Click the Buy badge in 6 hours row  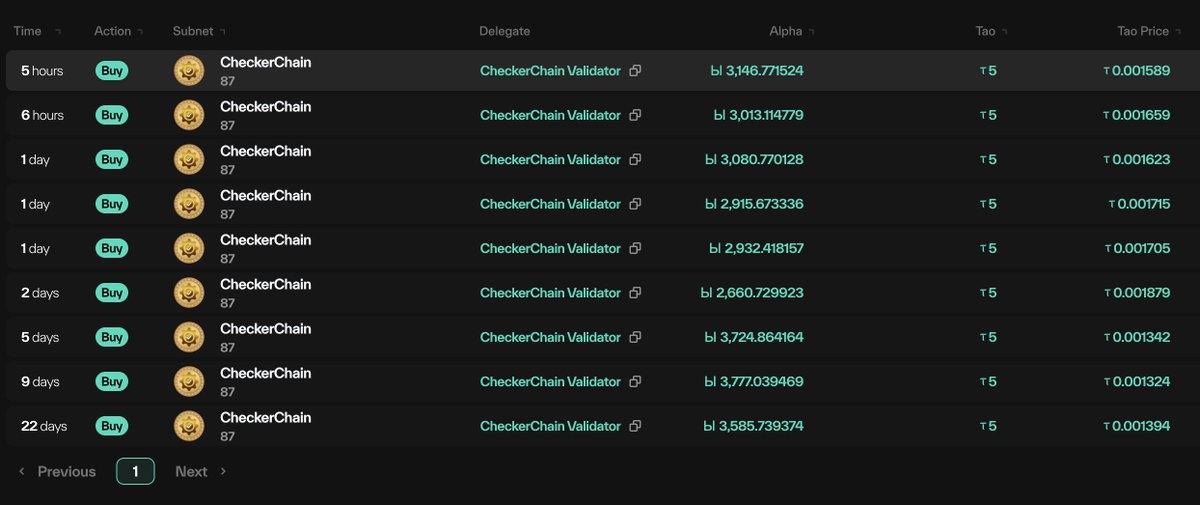point(112,115)
